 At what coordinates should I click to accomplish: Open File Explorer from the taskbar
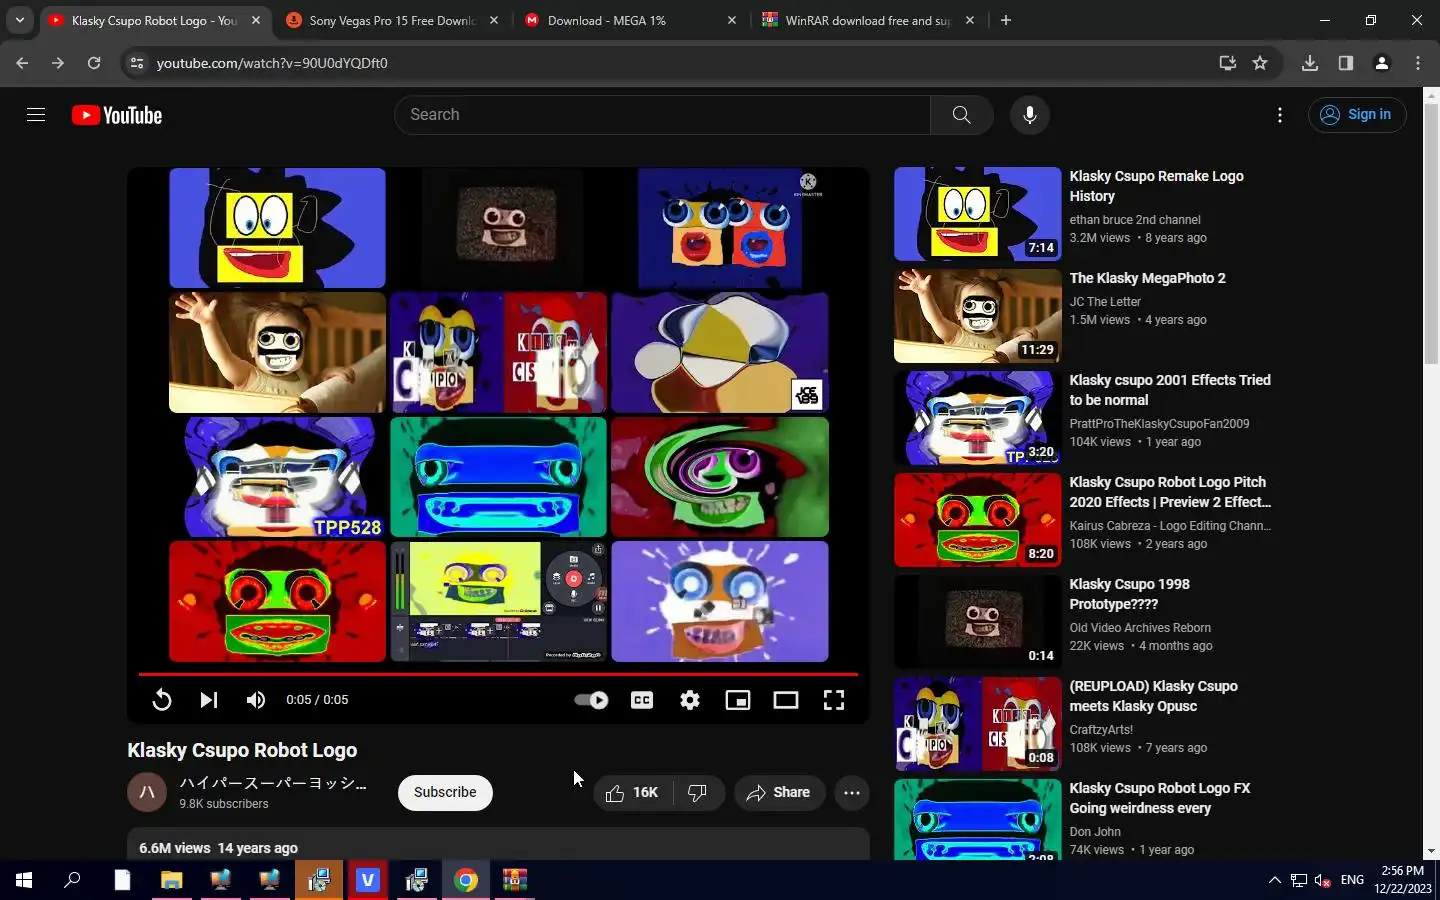(172, 880)
